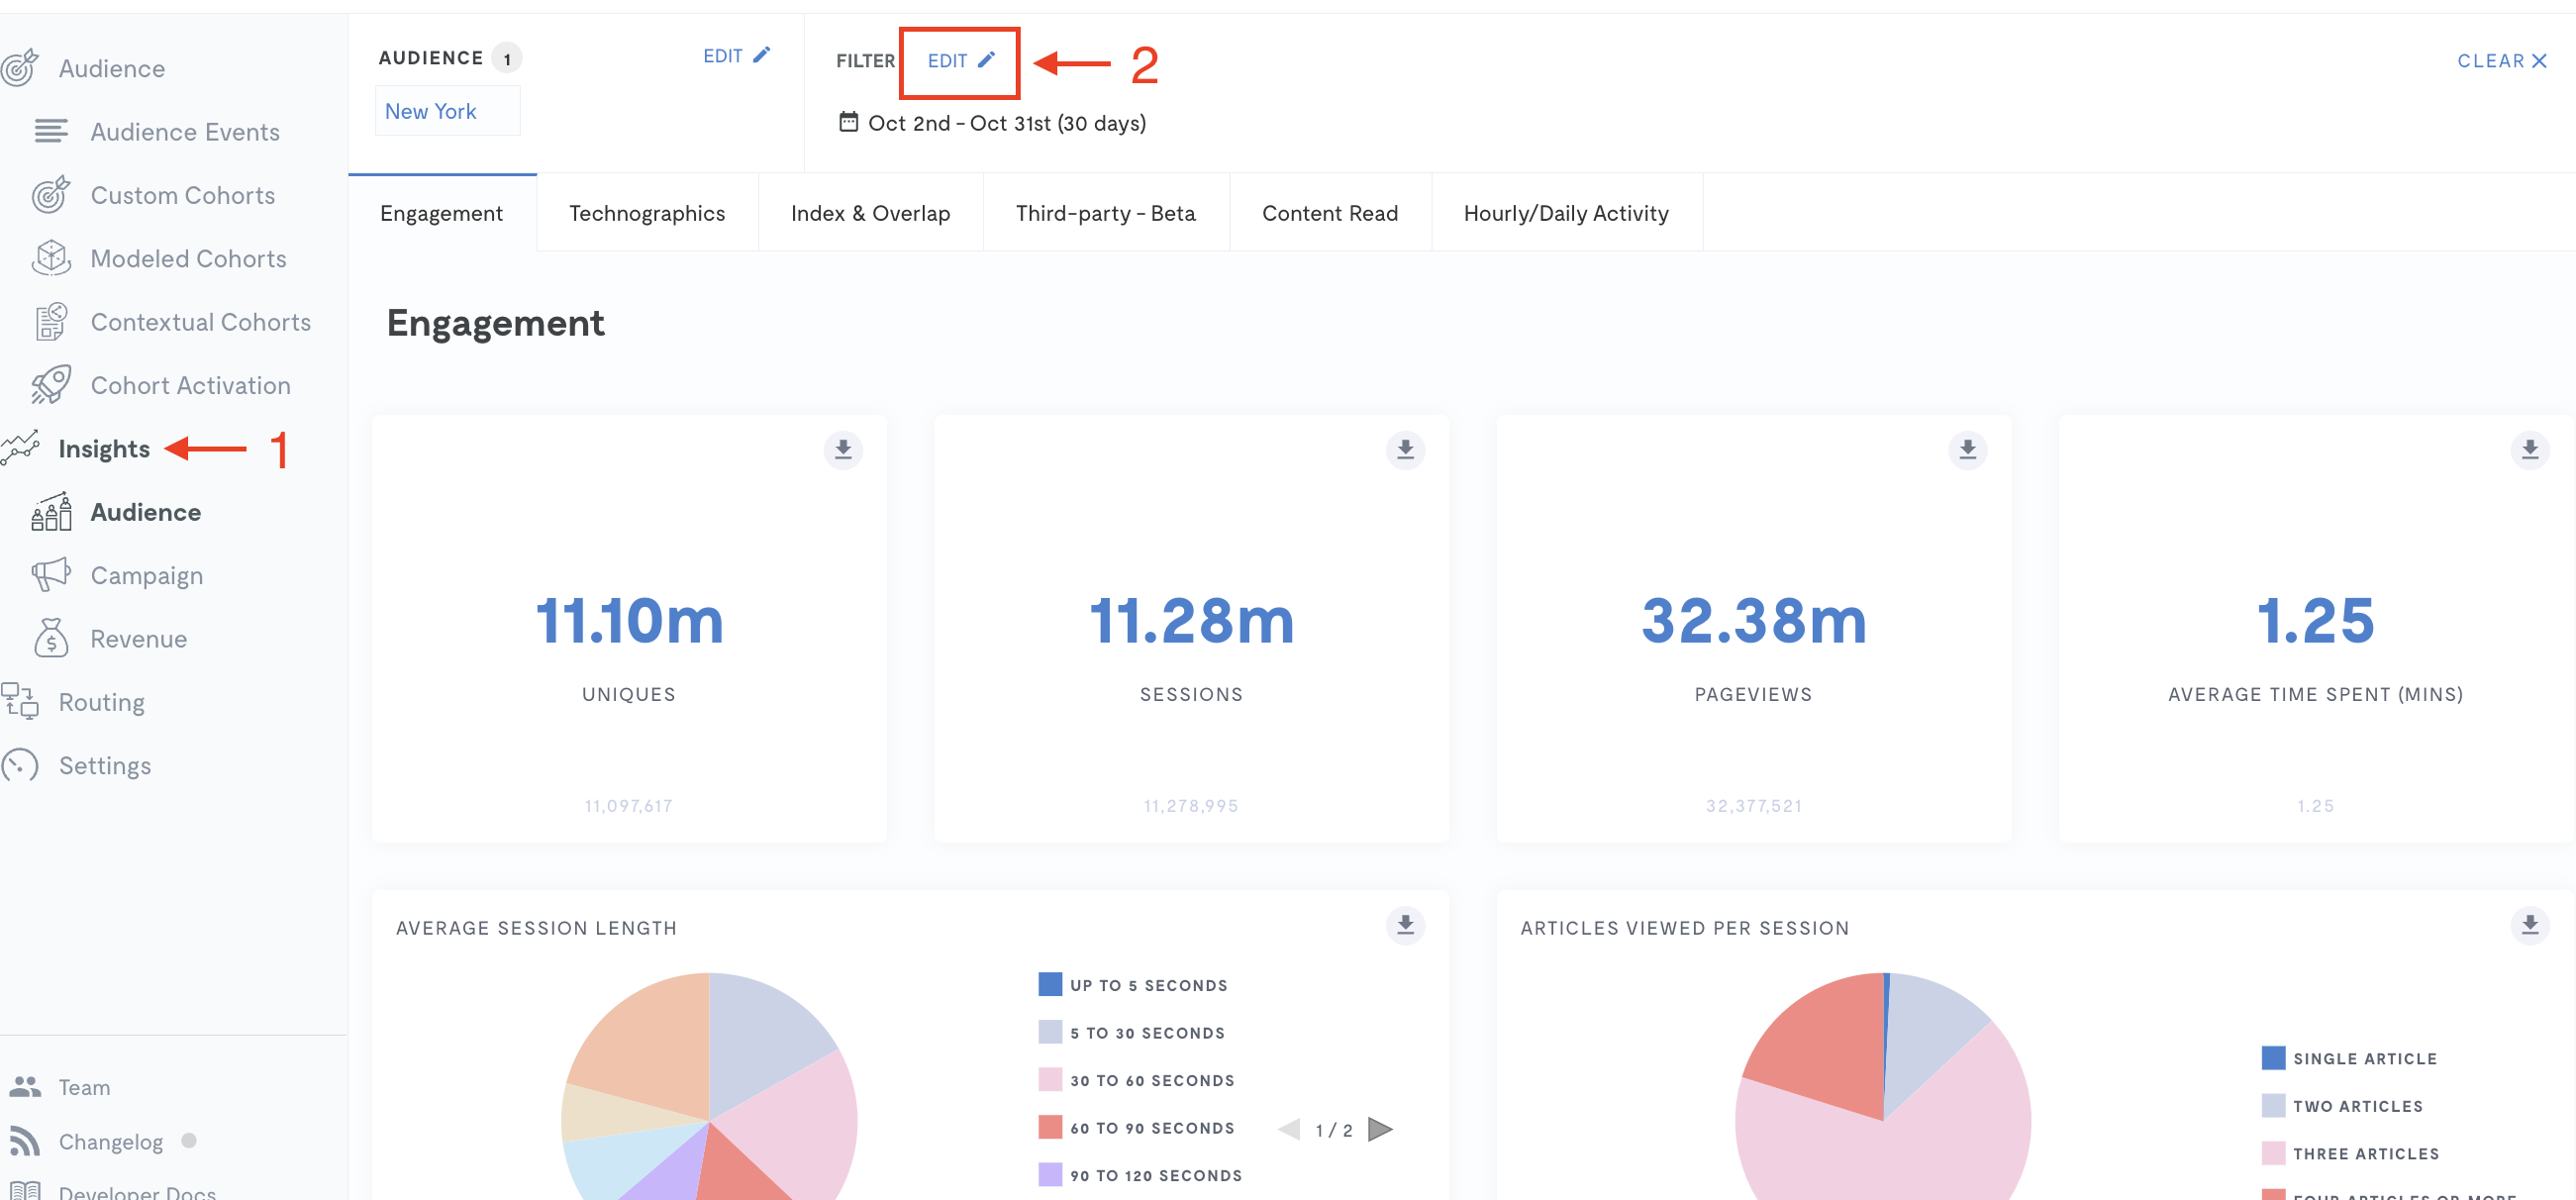Click the Oct 2nd - Oct 31st date range

coord(1006,123)
